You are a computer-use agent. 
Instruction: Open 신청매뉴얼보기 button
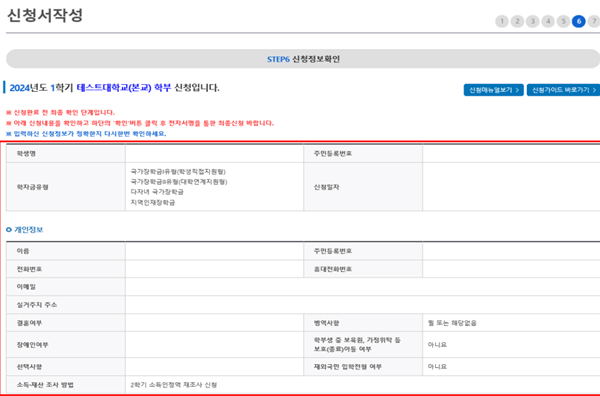coord(494,90)
